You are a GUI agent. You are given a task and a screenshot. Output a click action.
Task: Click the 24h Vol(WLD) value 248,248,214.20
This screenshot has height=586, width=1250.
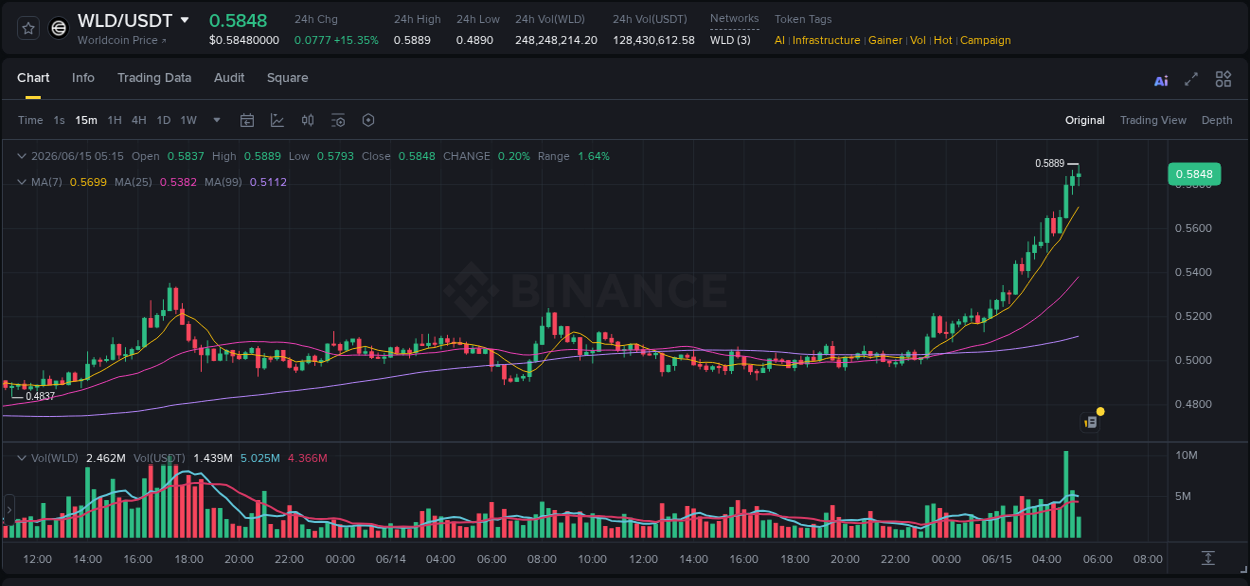click(556, 40)
